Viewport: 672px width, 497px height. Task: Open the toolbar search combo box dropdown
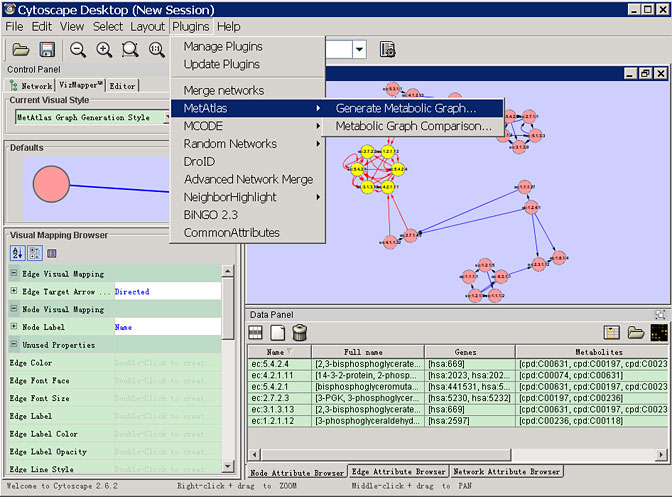359,49
